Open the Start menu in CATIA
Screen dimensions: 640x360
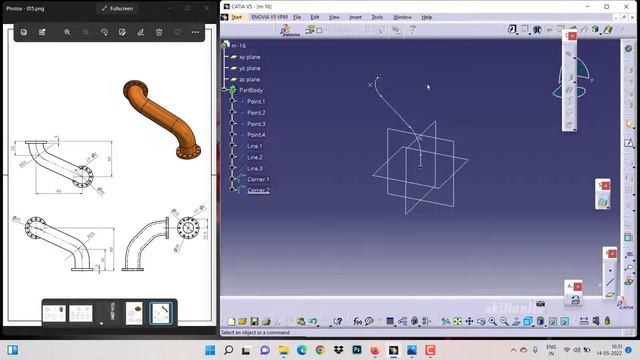click(x=237, y=17)
